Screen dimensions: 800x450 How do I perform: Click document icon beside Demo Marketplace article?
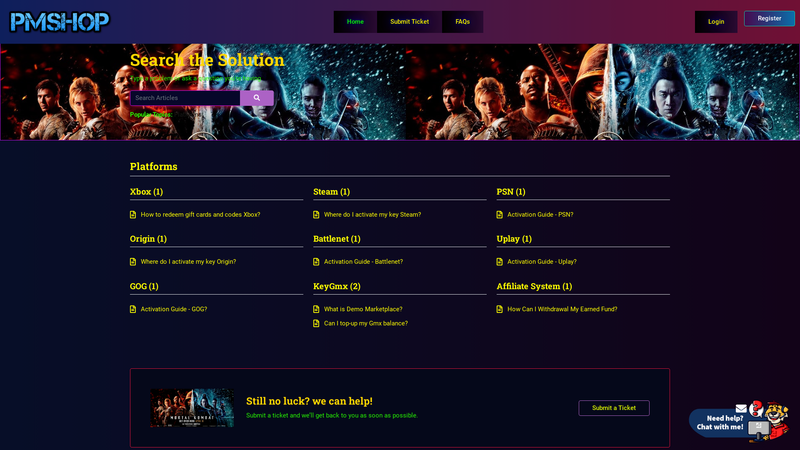[x=316, y=309]
